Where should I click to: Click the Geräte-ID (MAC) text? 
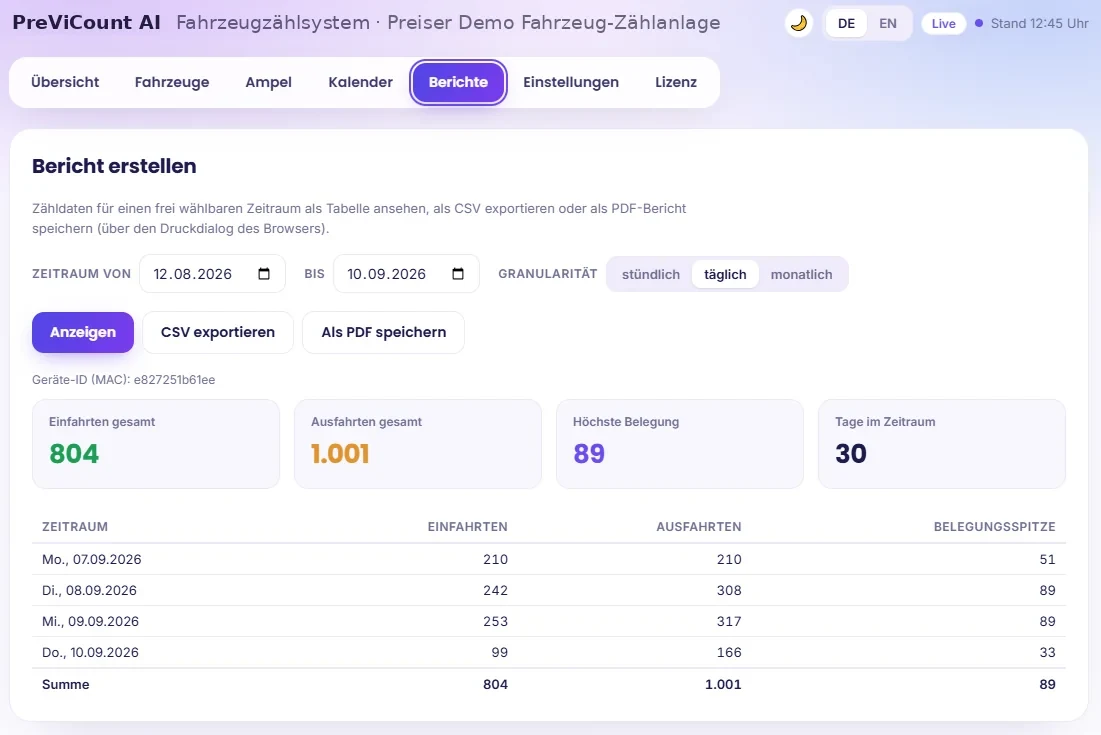[124, 380]
